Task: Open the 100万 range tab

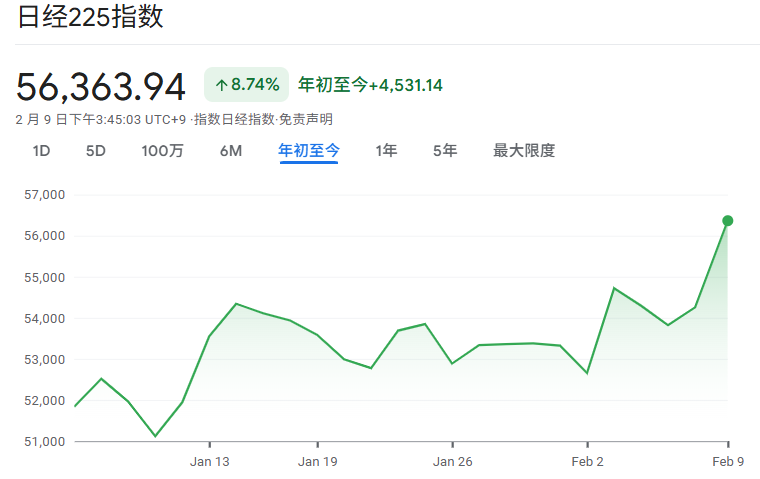Action: pos(162,151)
